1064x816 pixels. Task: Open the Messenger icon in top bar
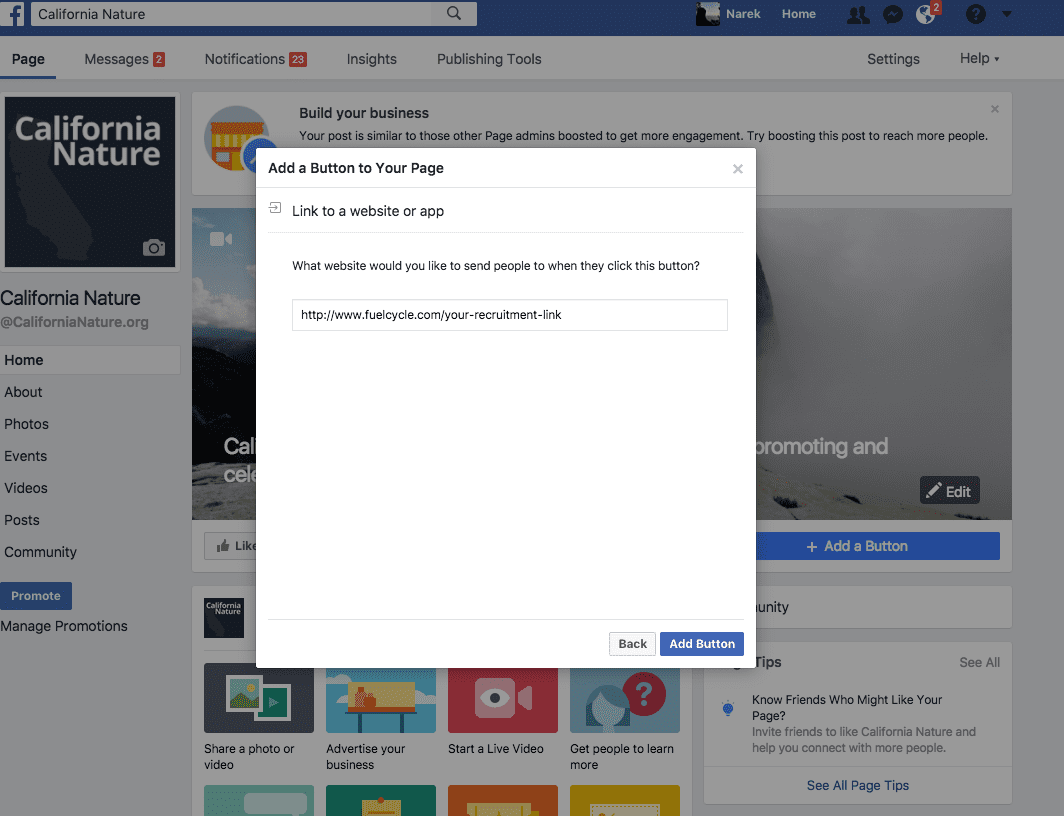(x=892, y=14)
